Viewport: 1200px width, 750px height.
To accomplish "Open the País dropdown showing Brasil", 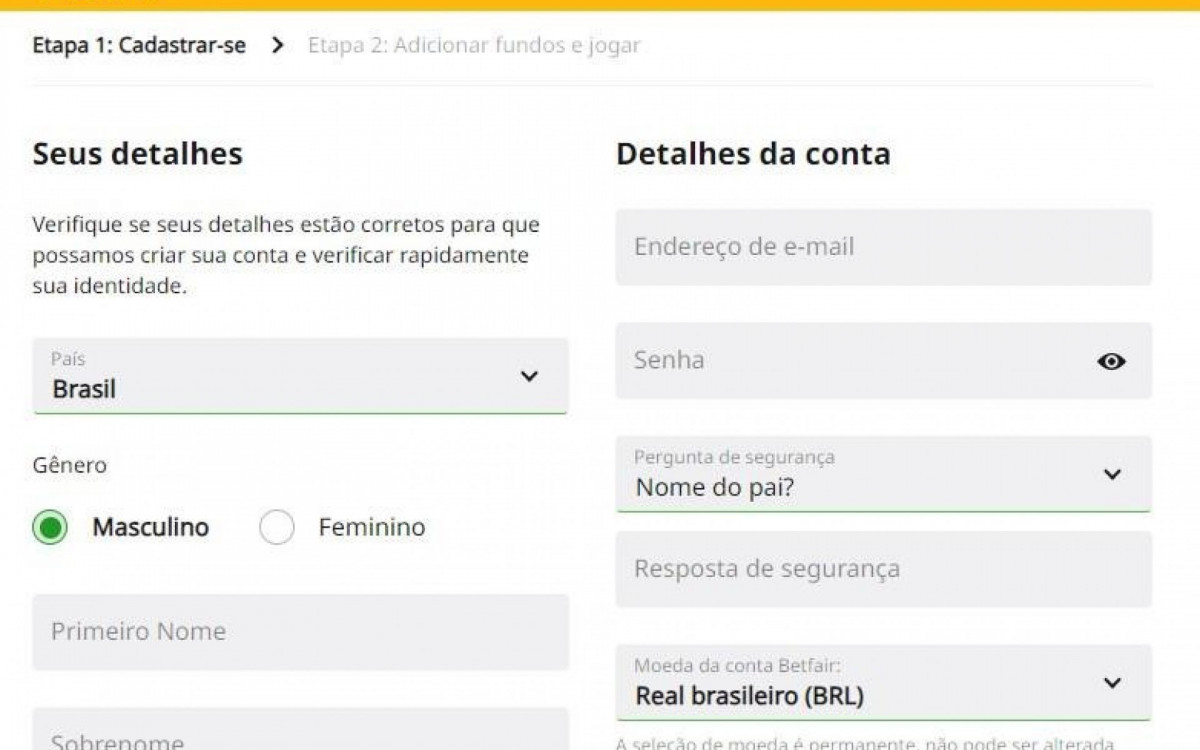I will pos(300,377).
